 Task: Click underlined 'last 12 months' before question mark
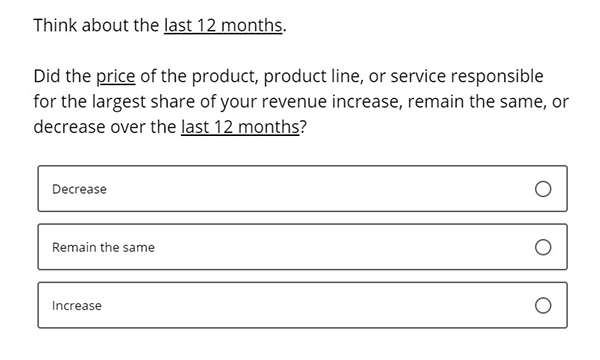[240, 127]
